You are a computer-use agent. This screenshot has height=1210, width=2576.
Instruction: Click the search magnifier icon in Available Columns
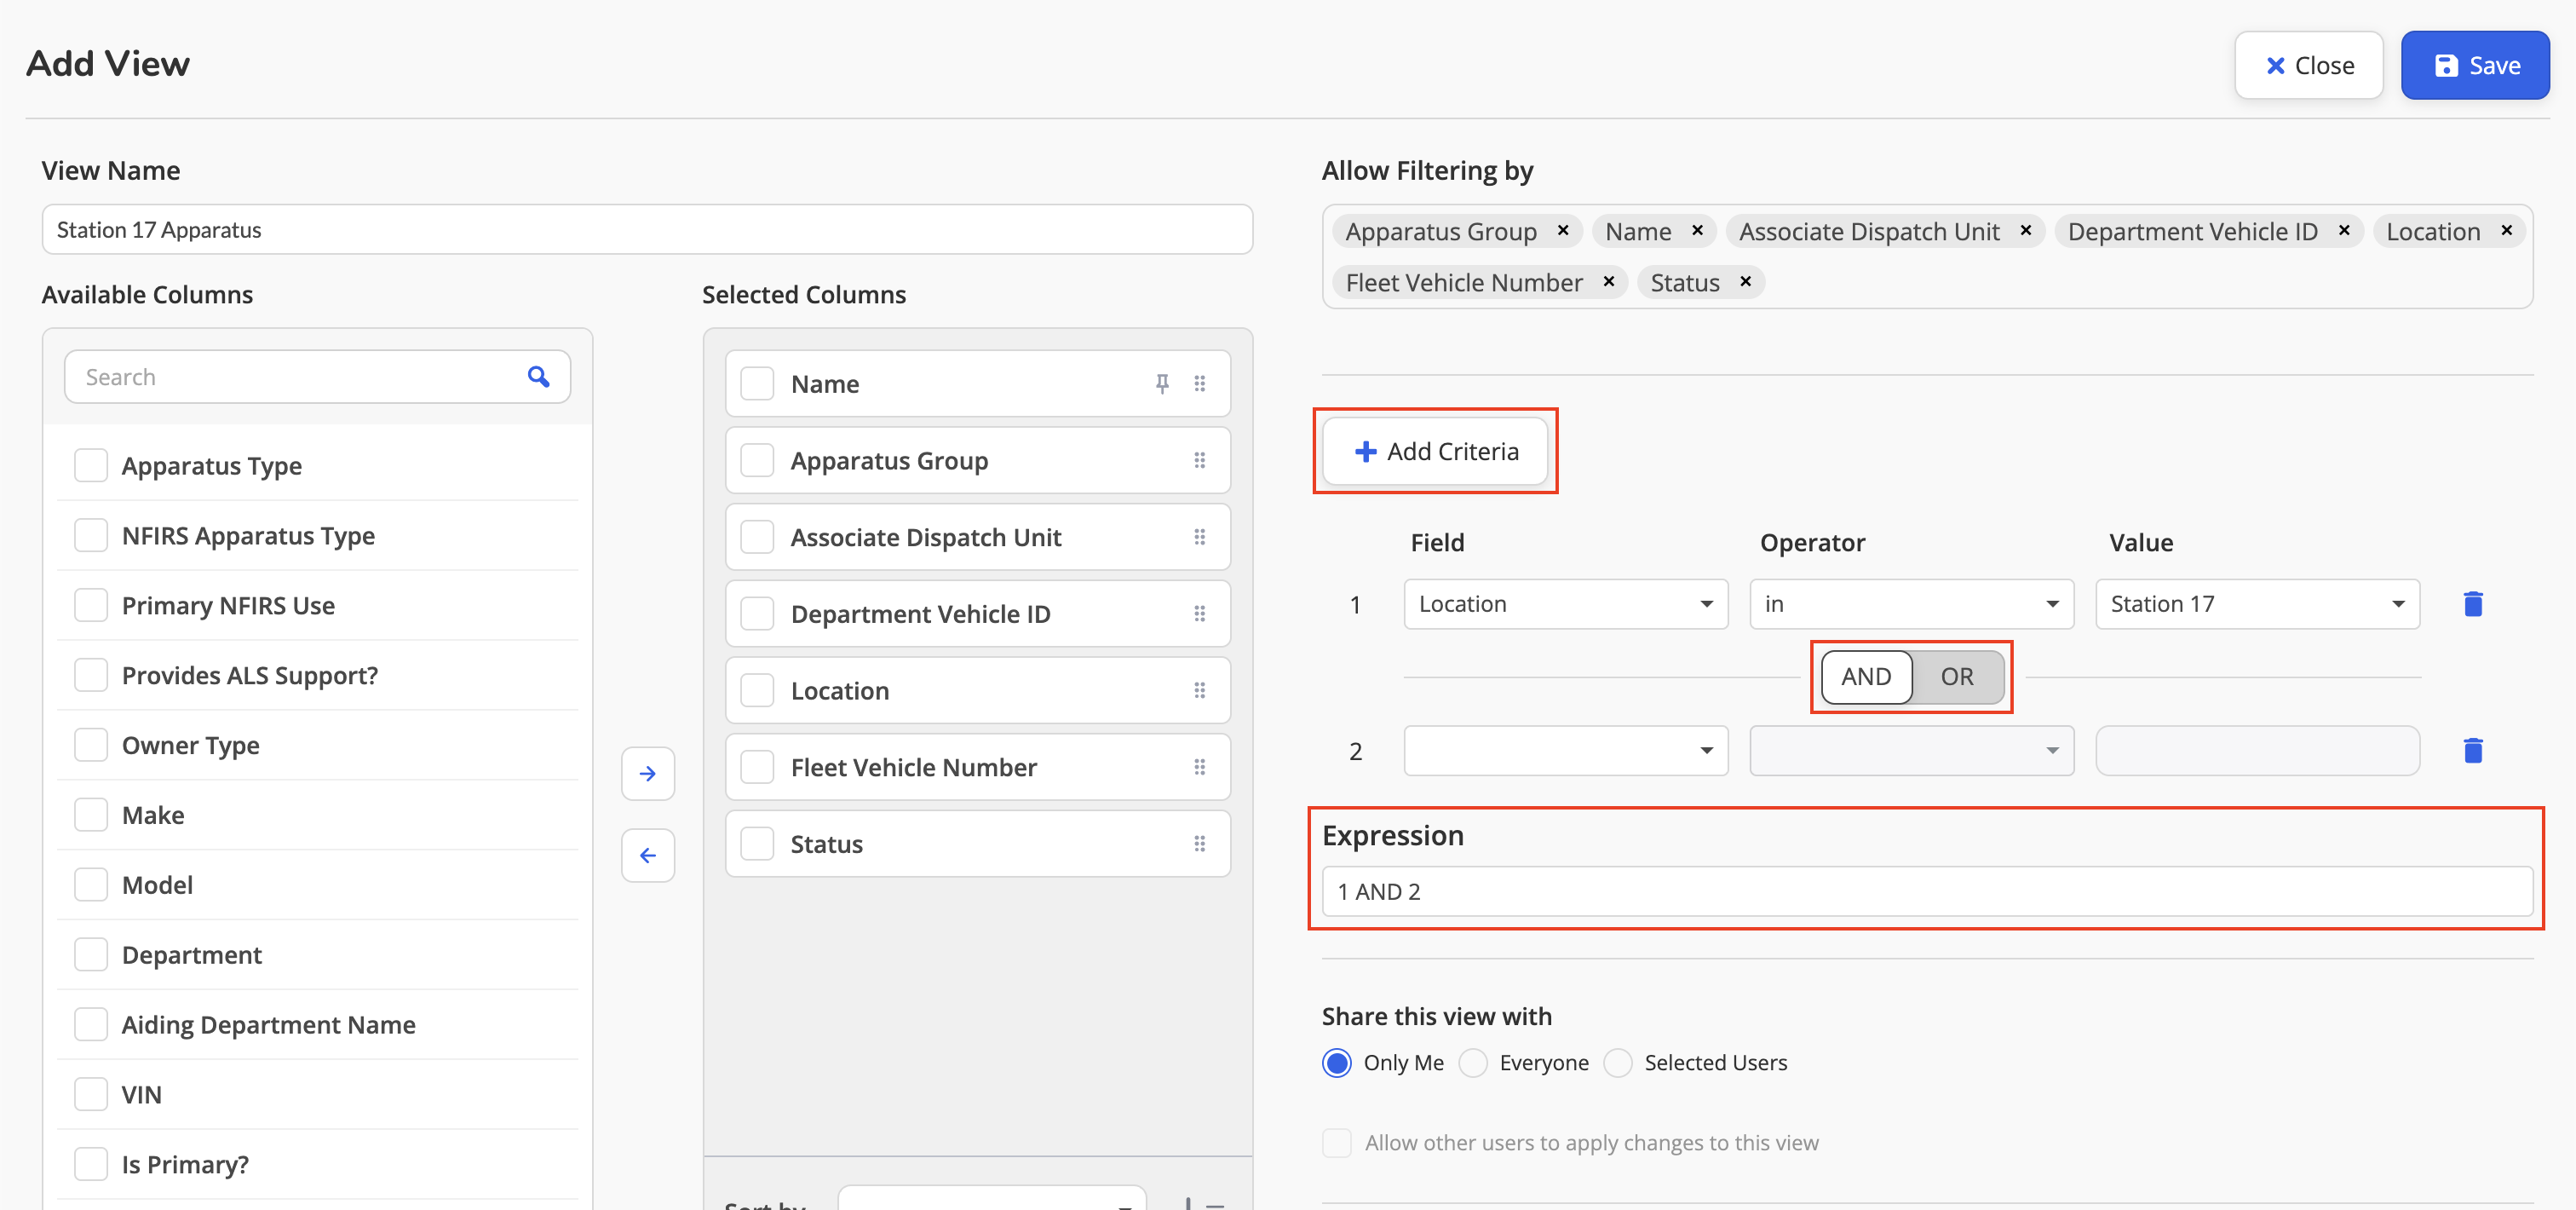coord(538,377)
